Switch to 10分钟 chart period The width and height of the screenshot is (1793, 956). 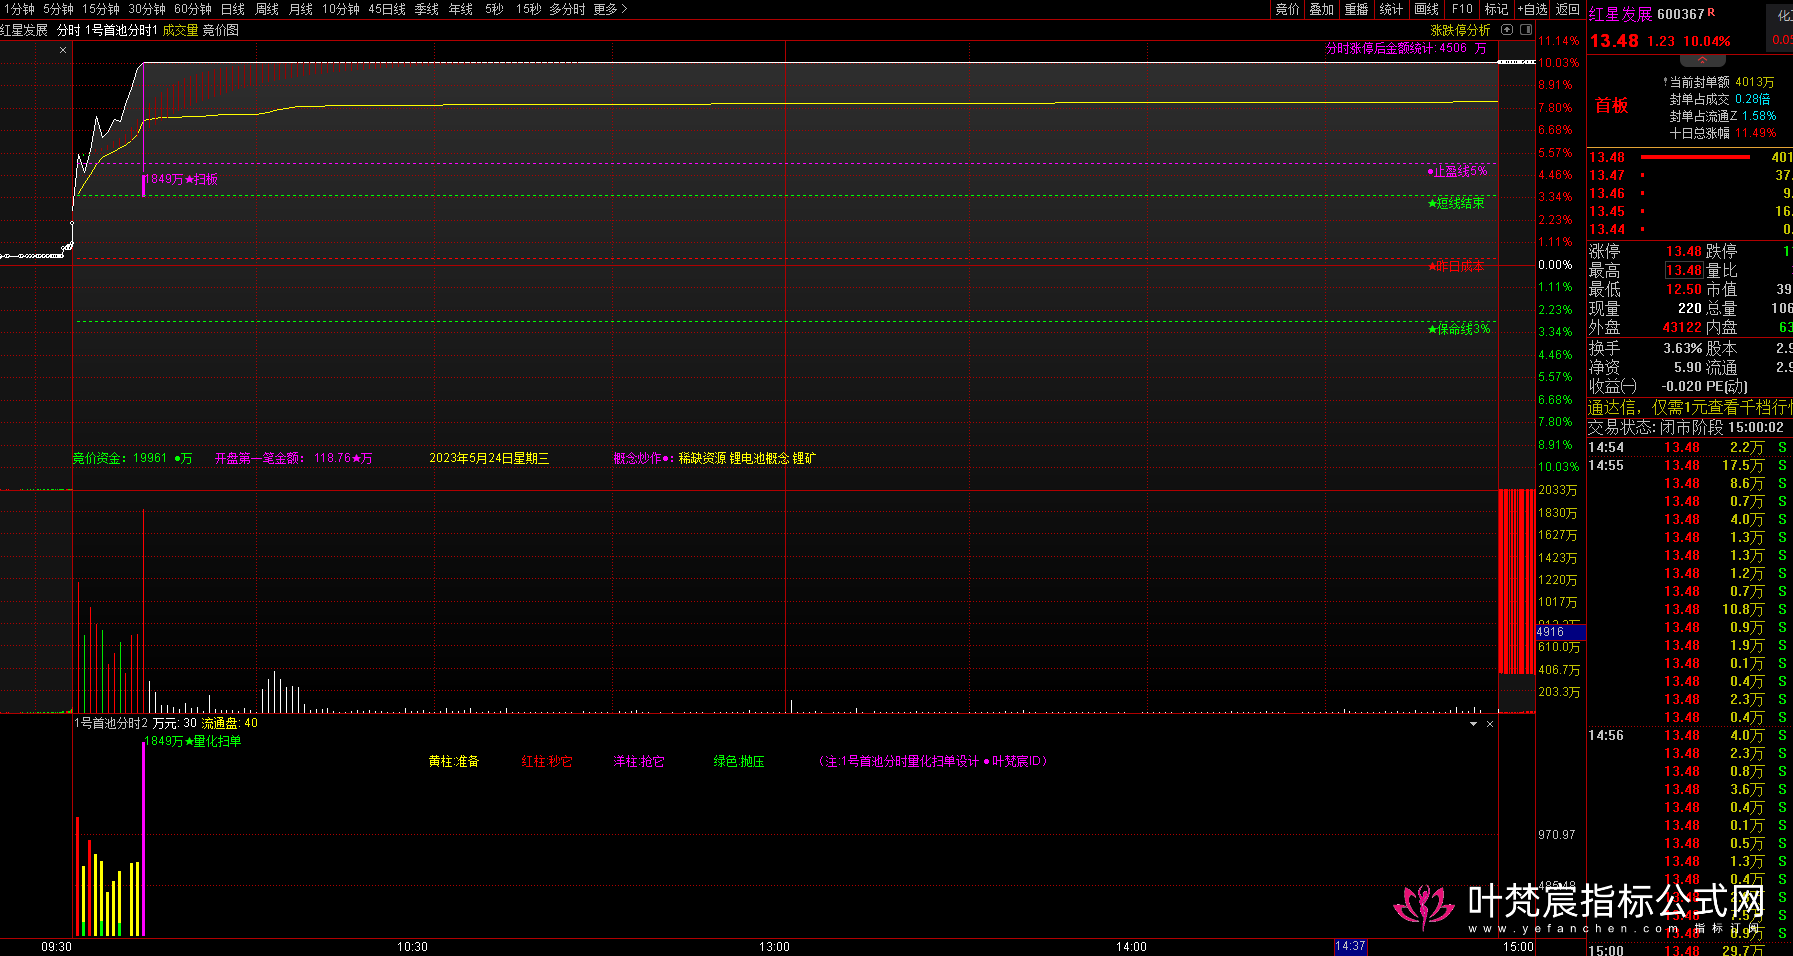point(341,9)
